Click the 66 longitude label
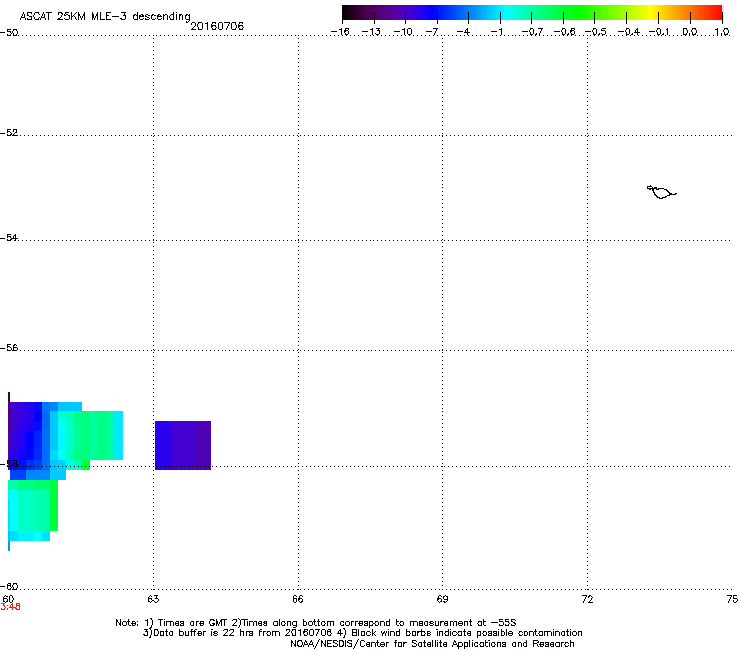The image size is (740, 650). click(298, 599)
